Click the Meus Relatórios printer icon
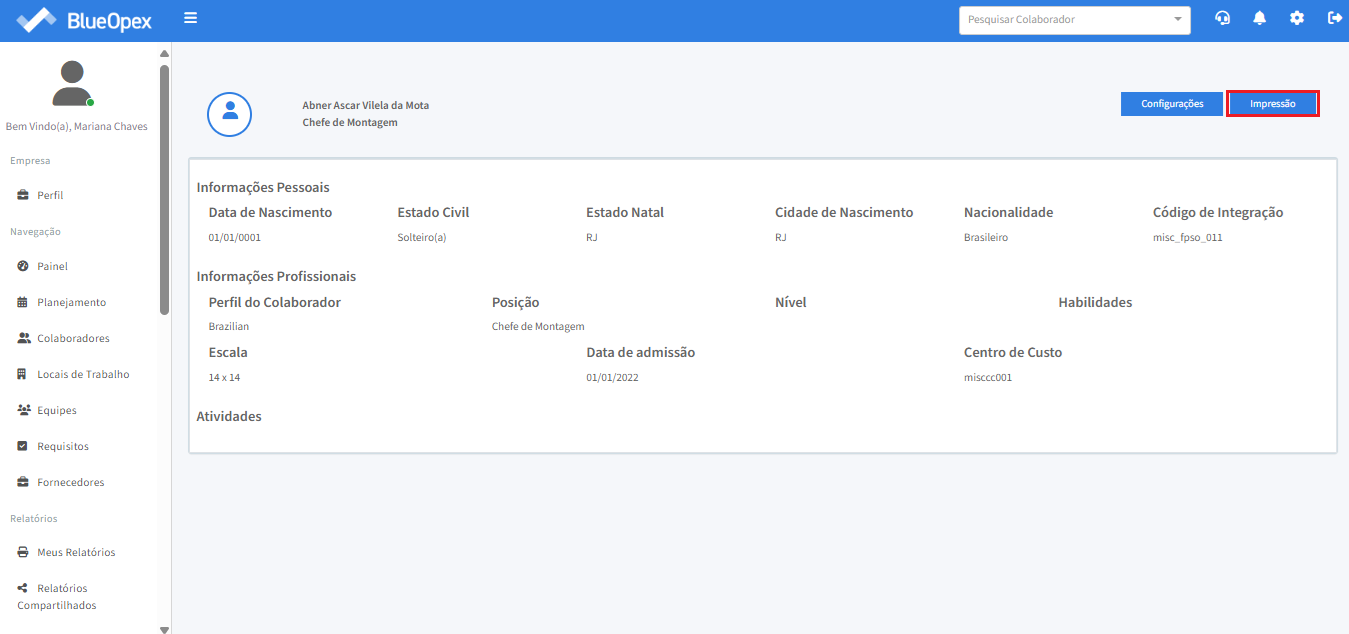 point(23,552)
